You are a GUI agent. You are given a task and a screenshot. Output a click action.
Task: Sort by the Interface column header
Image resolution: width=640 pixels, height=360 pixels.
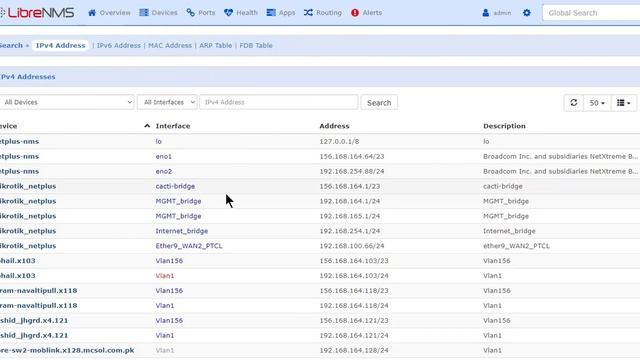[173, 126]
